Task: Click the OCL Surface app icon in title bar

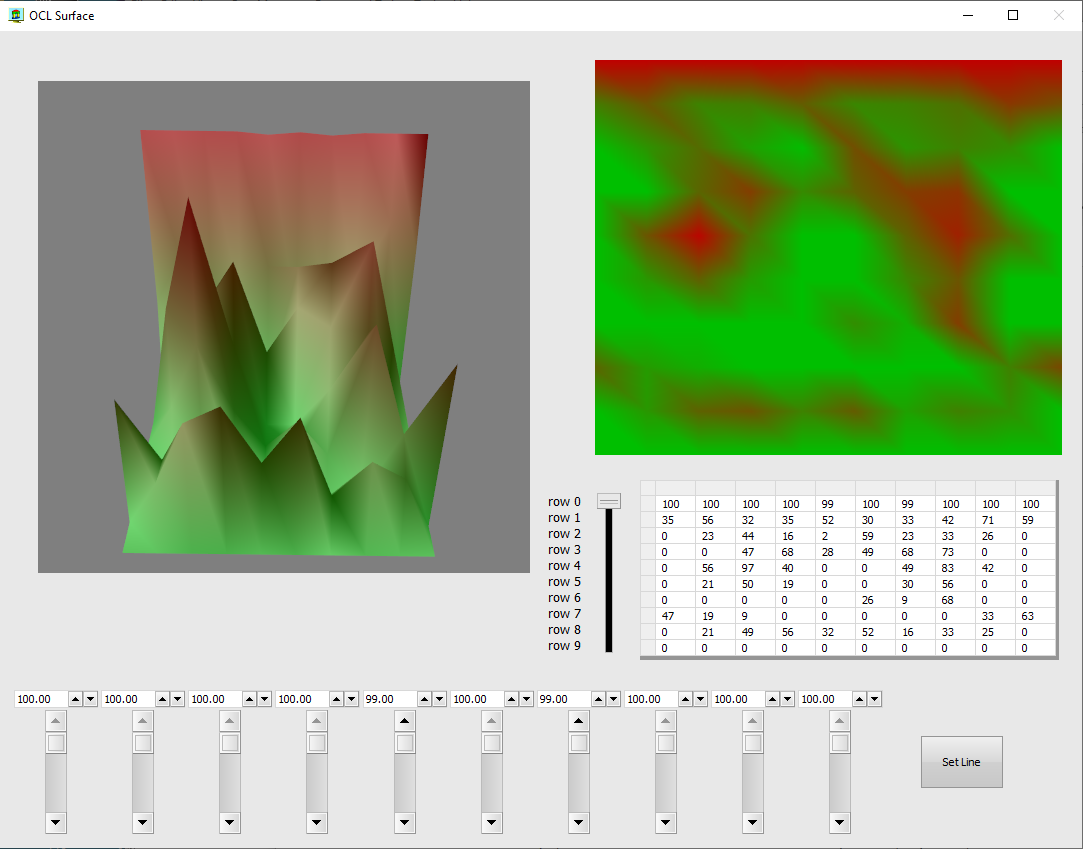Action: (16, 15)
